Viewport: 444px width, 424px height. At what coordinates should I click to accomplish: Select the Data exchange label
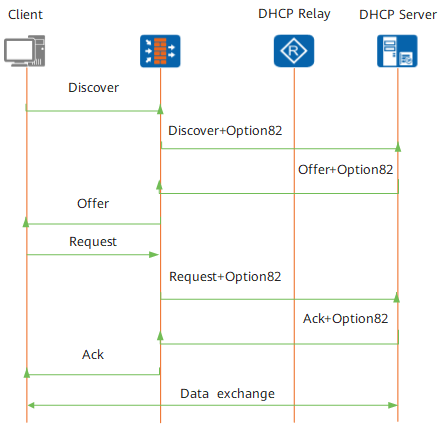228,394
